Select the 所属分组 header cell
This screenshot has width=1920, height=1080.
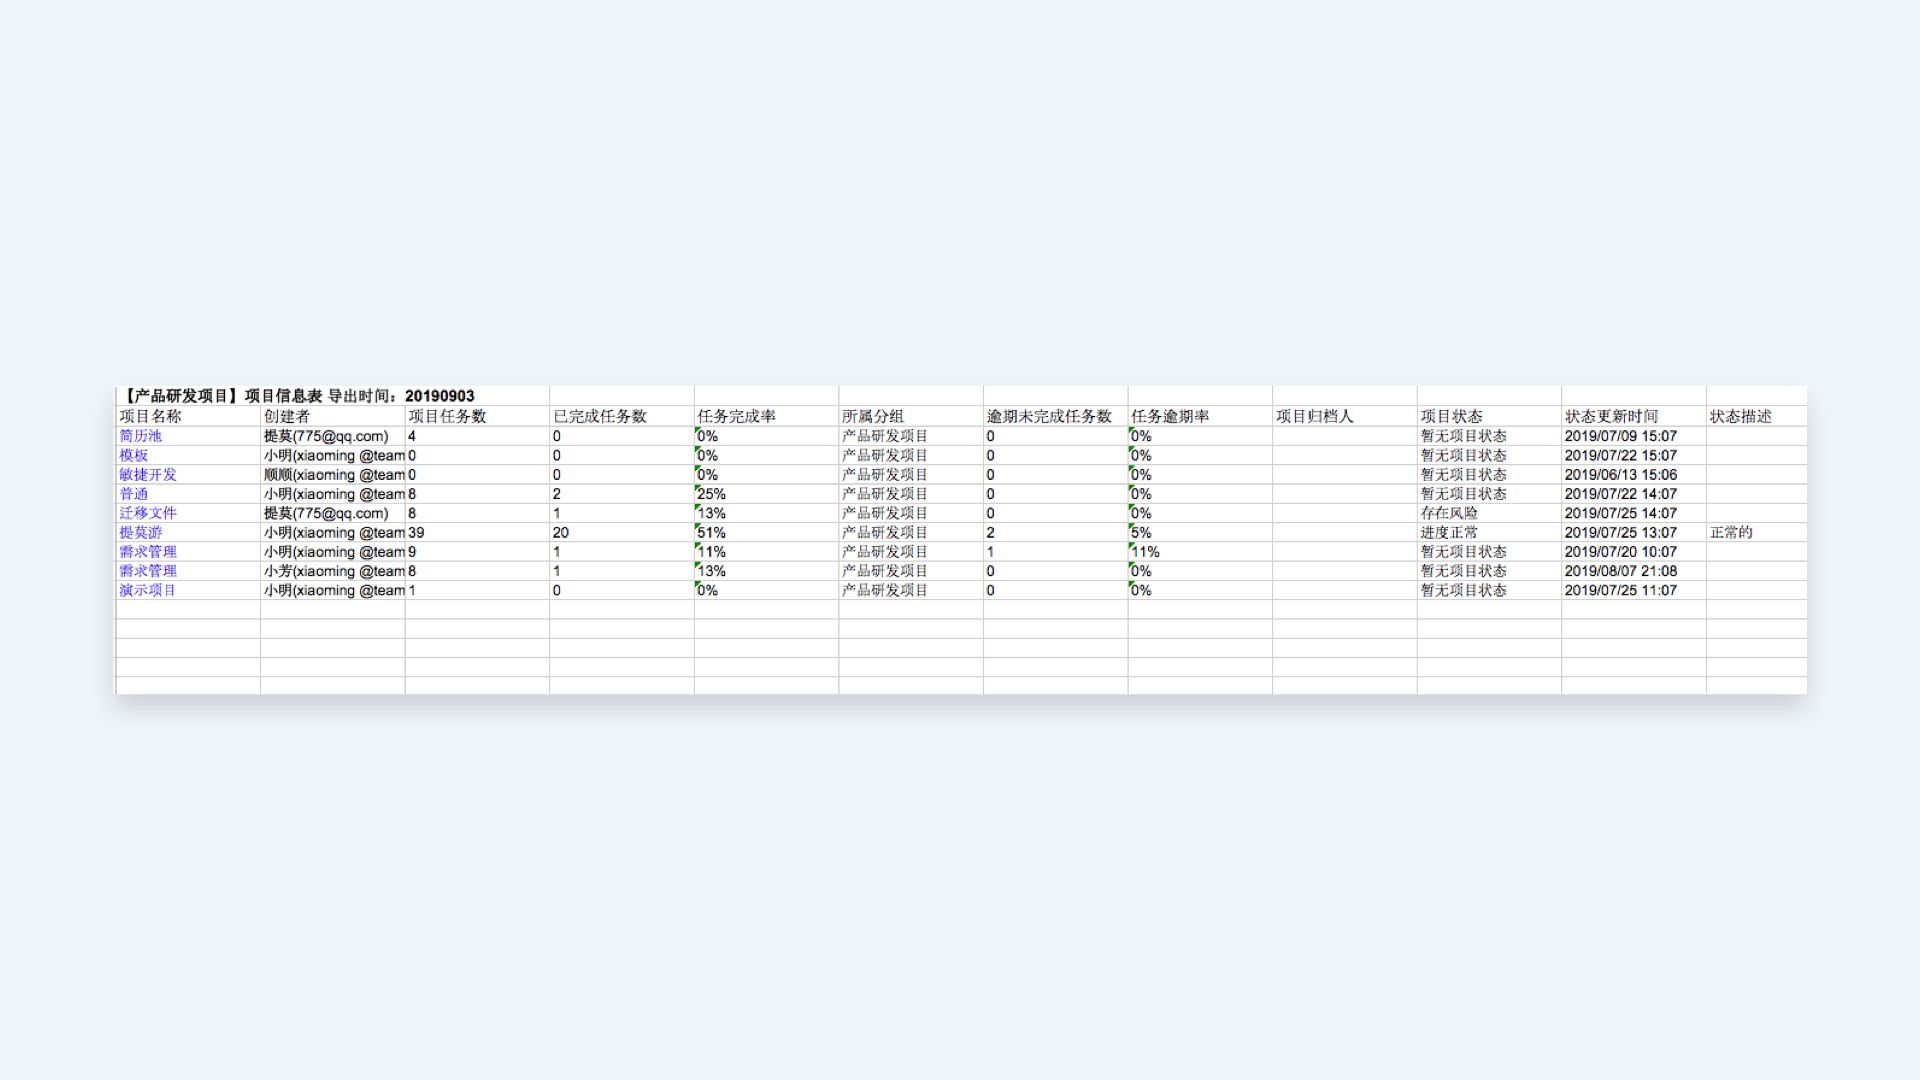tap(911, 416)
